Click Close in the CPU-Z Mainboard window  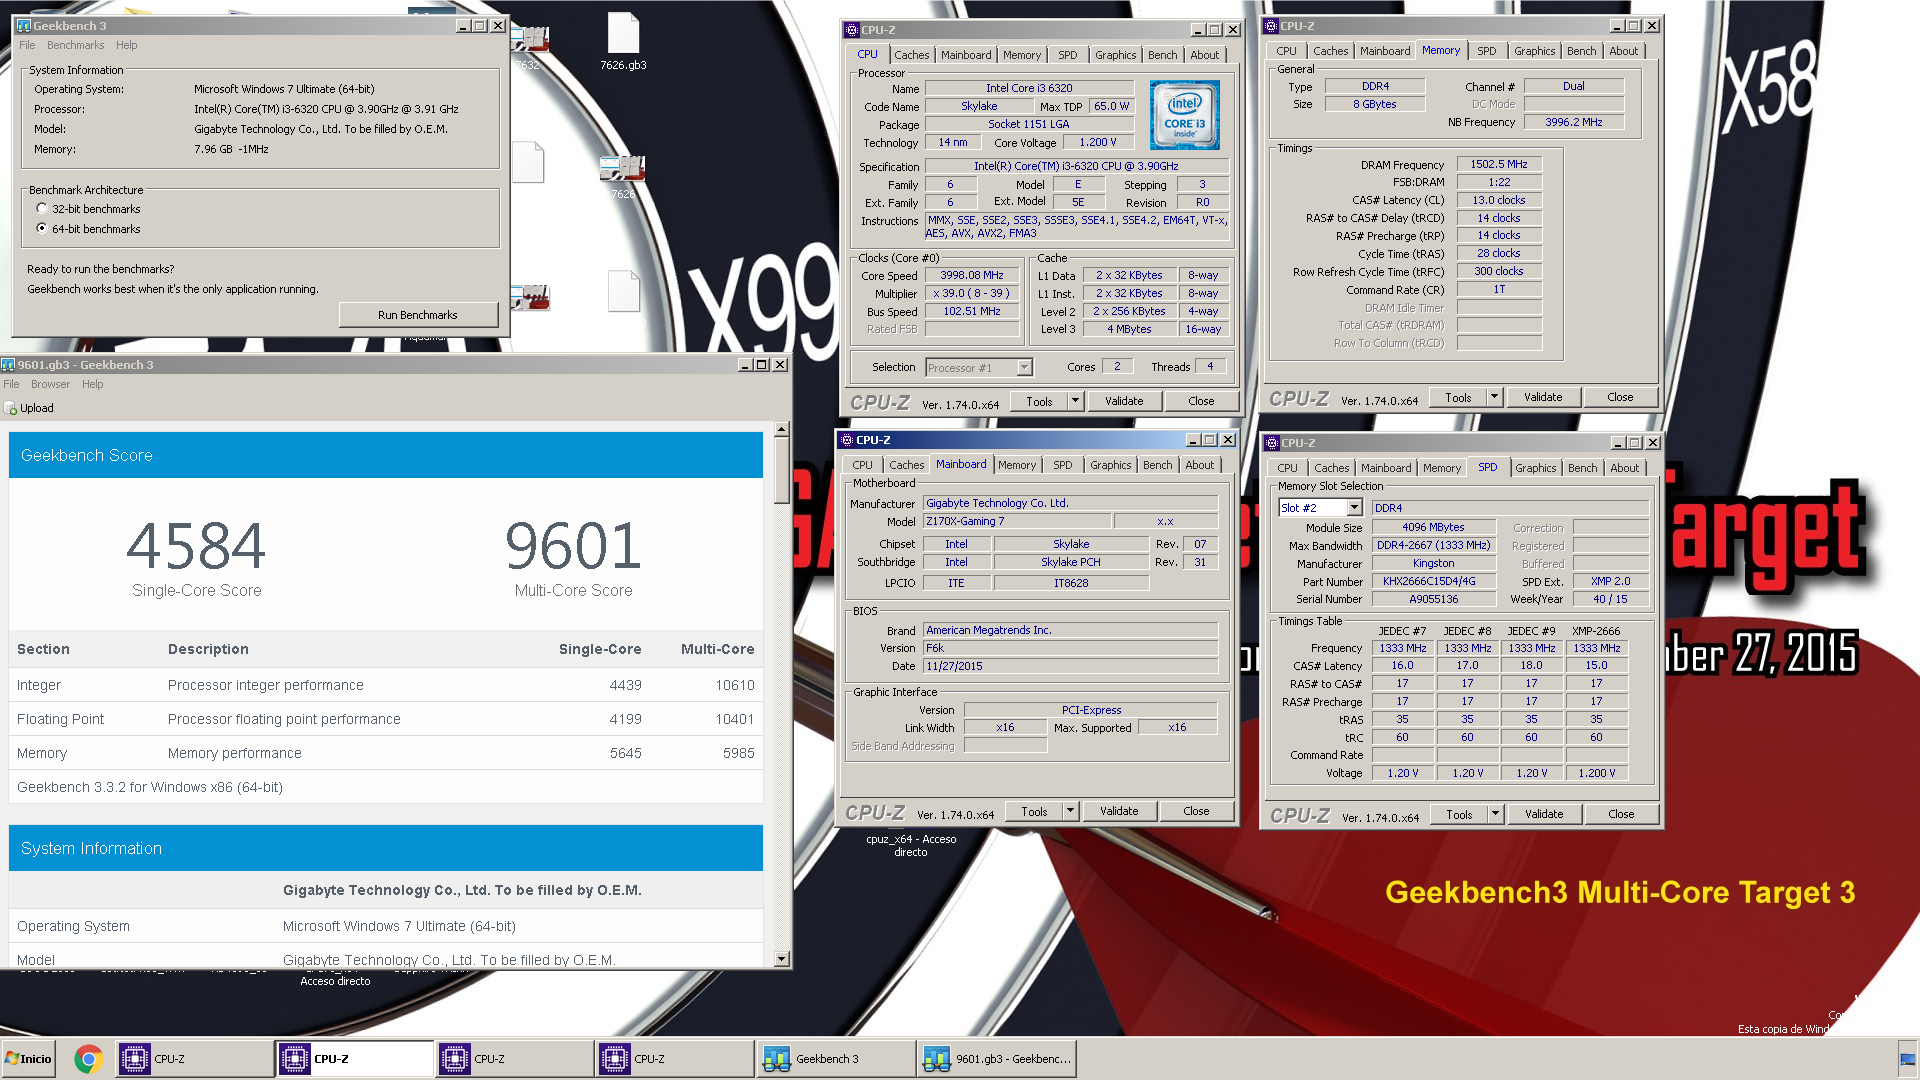[x=1196, y=812]
